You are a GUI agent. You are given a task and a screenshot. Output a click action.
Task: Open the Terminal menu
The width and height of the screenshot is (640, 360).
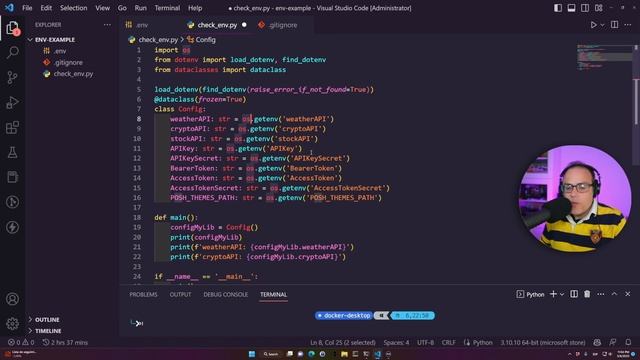click(167, 8)
